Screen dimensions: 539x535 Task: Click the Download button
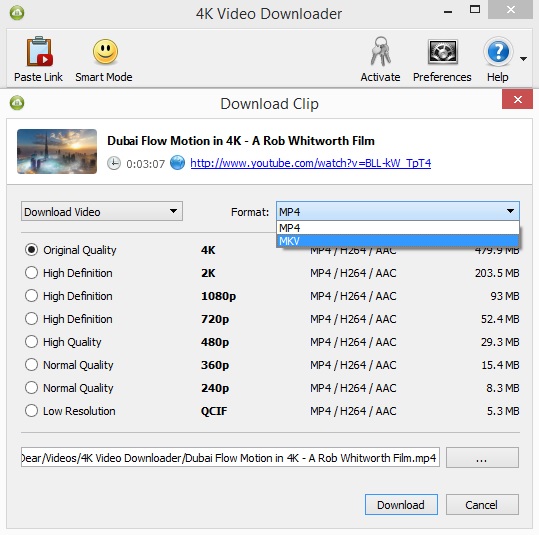tap(401, 505)
